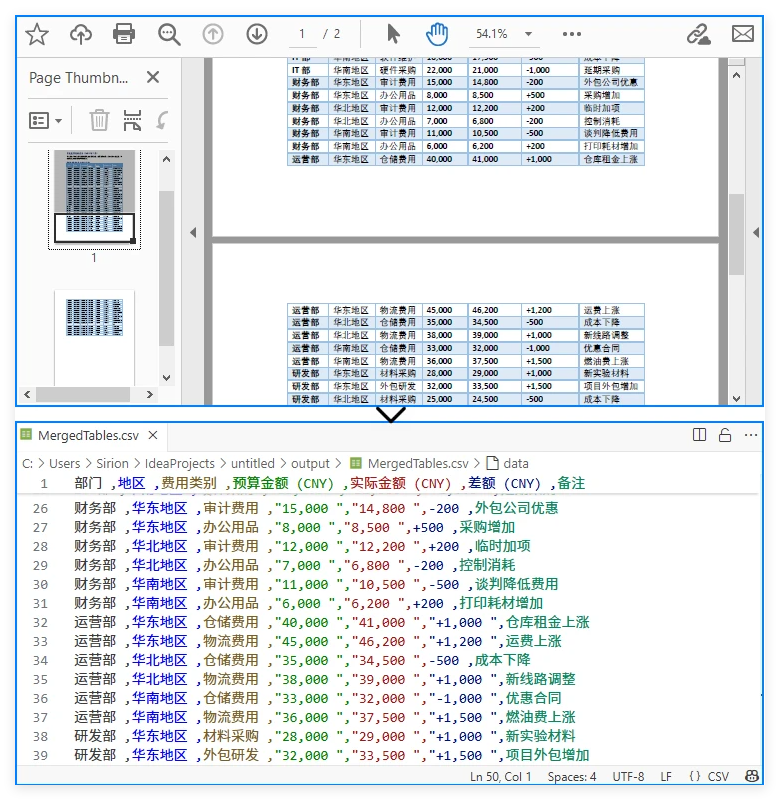Collapse the left thumbnails pane arrow
Image resolution: width=780 pixels, height=800 pixels.
coord(194,233)
